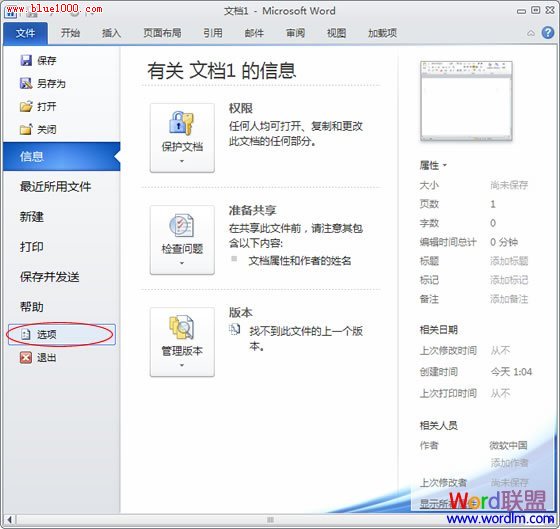Click the 文档属性和作者的姓名 bullet item

tap(300, 261)
